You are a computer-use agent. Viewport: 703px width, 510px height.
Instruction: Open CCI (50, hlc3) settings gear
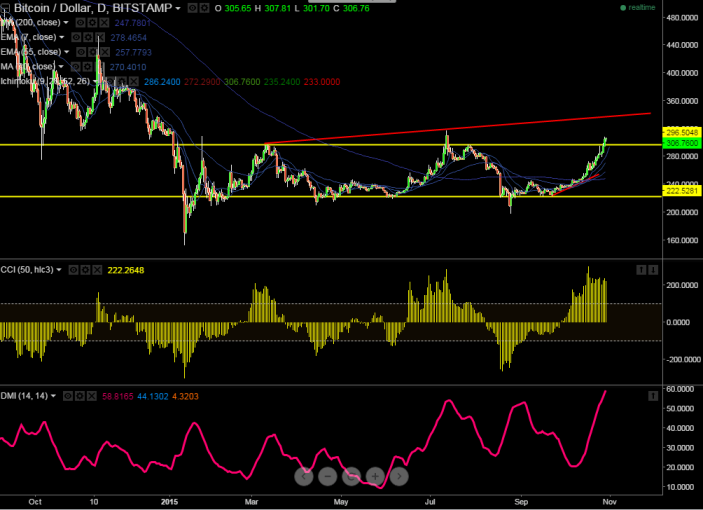click(x=85, y=270)
